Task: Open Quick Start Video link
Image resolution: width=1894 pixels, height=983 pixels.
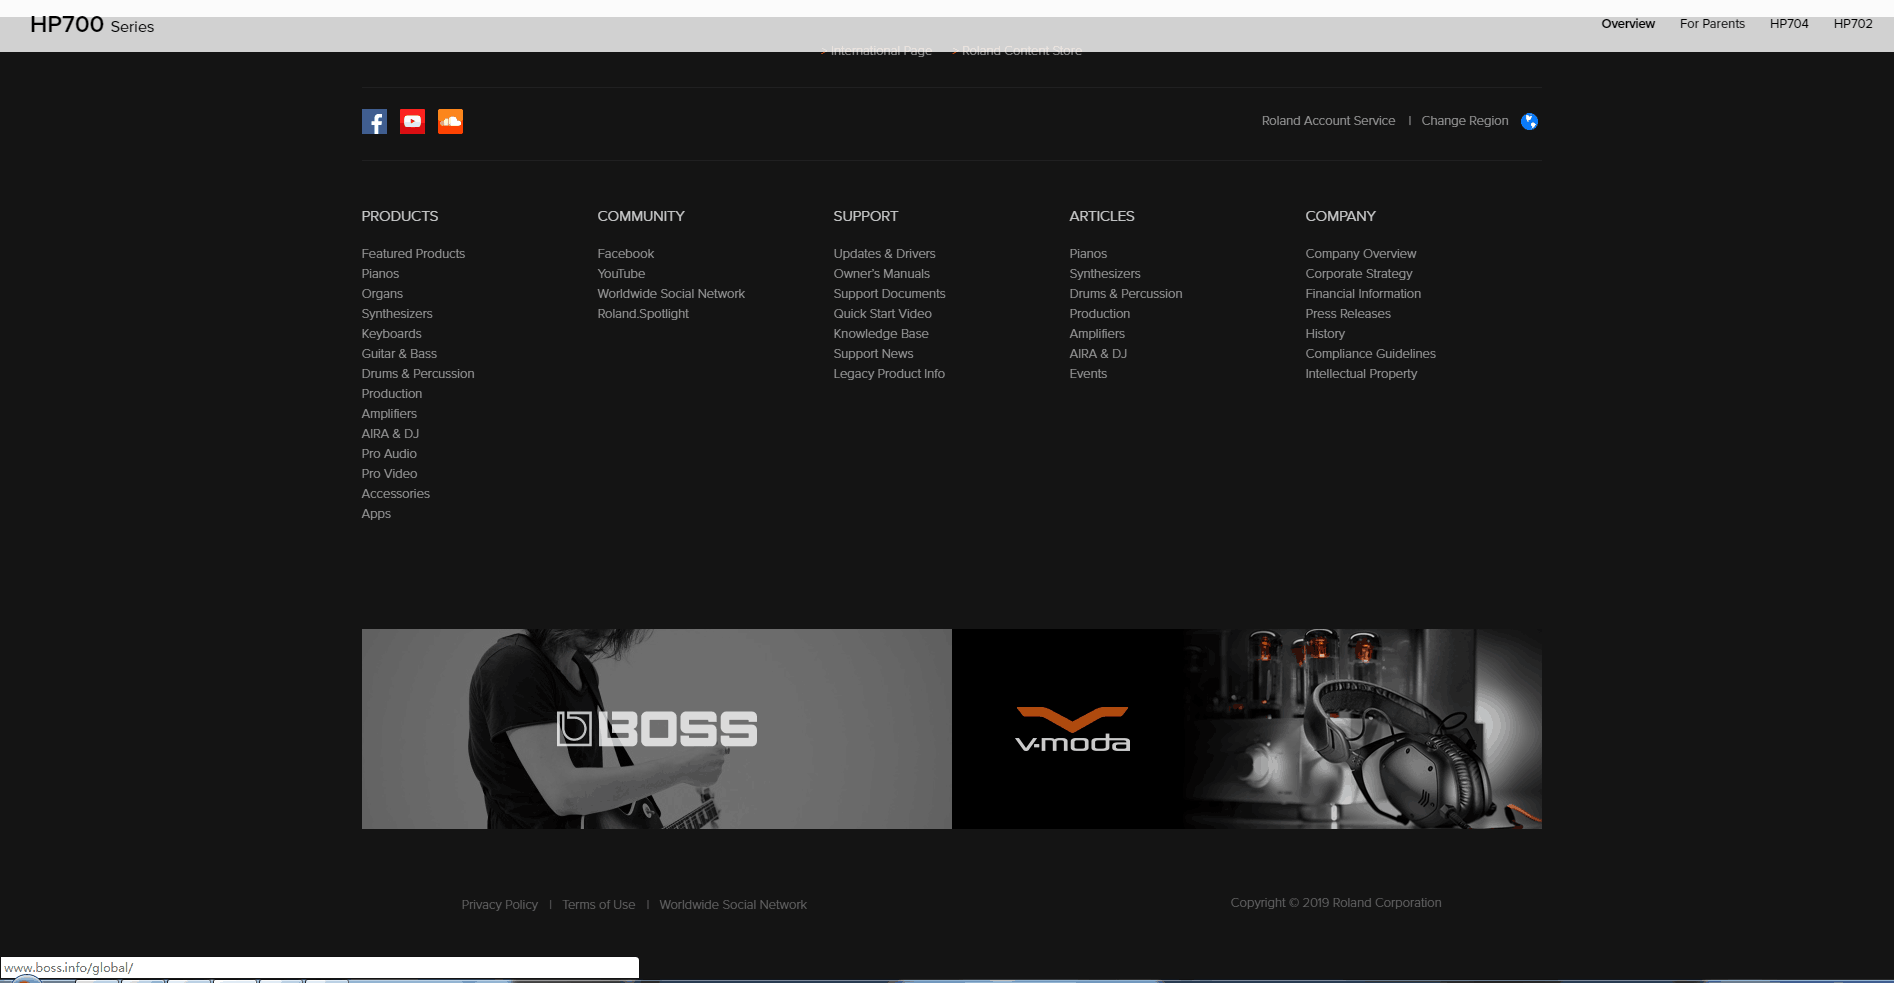Action: (883, 314)
